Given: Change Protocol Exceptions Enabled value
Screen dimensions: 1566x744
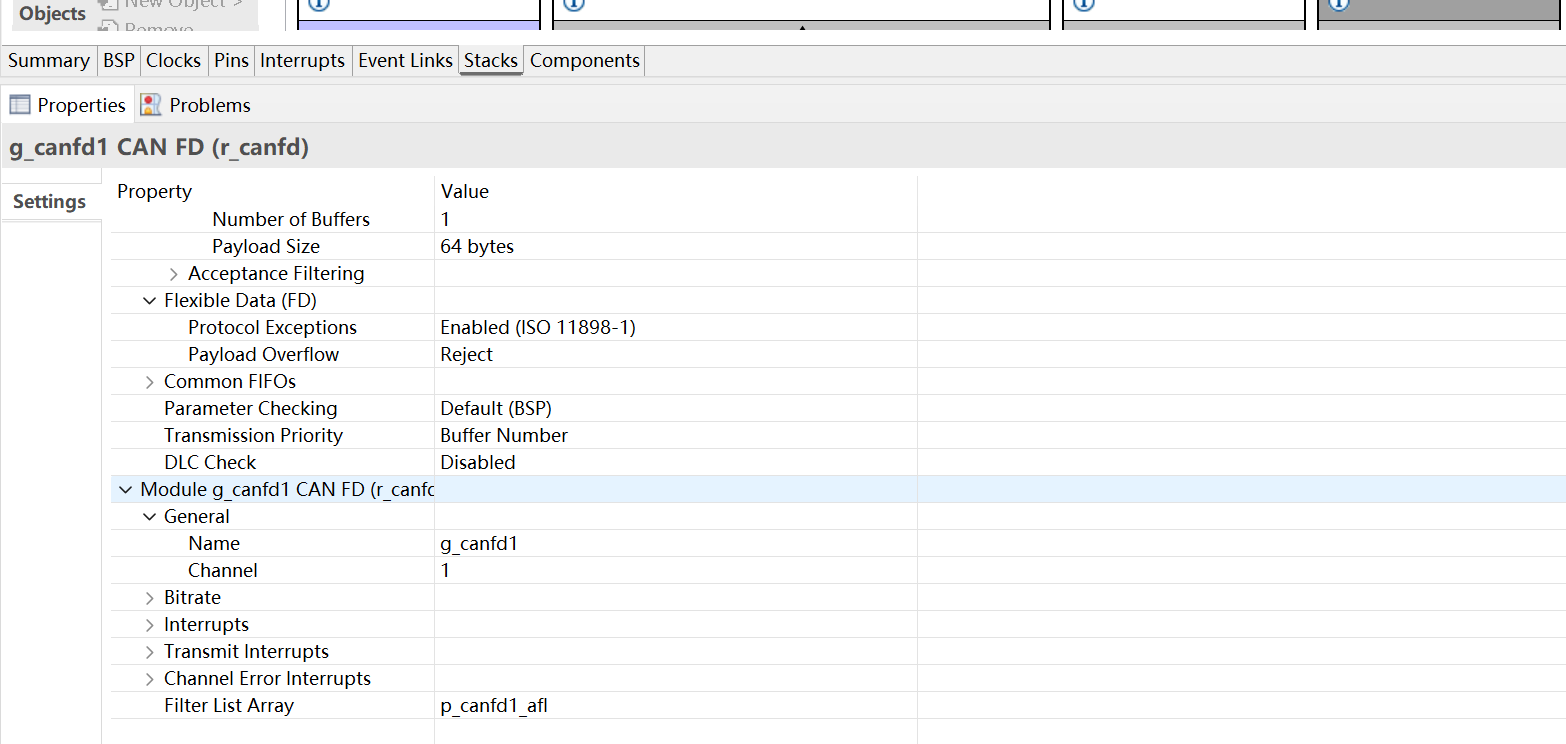Looking at the screenshot, I should pos(676,328).
